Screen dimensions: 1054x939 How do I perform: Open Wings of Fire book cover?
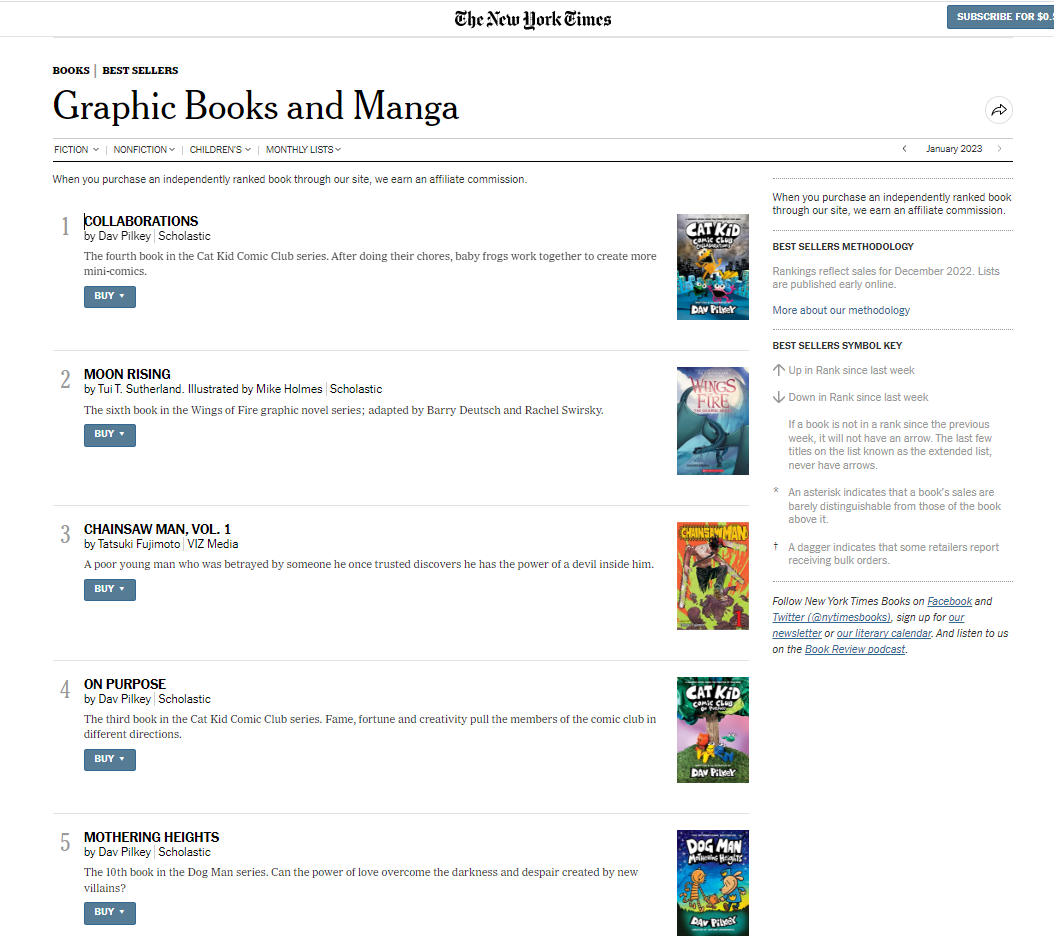point(713,421)
